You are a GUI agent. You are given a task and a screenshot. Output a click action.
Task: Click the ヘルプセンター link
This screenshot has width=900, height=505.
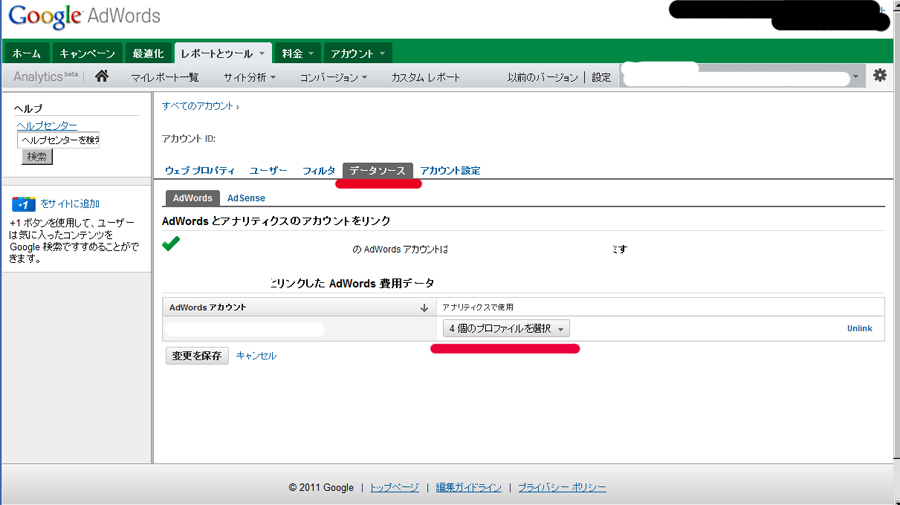click(x=46, y=125)
